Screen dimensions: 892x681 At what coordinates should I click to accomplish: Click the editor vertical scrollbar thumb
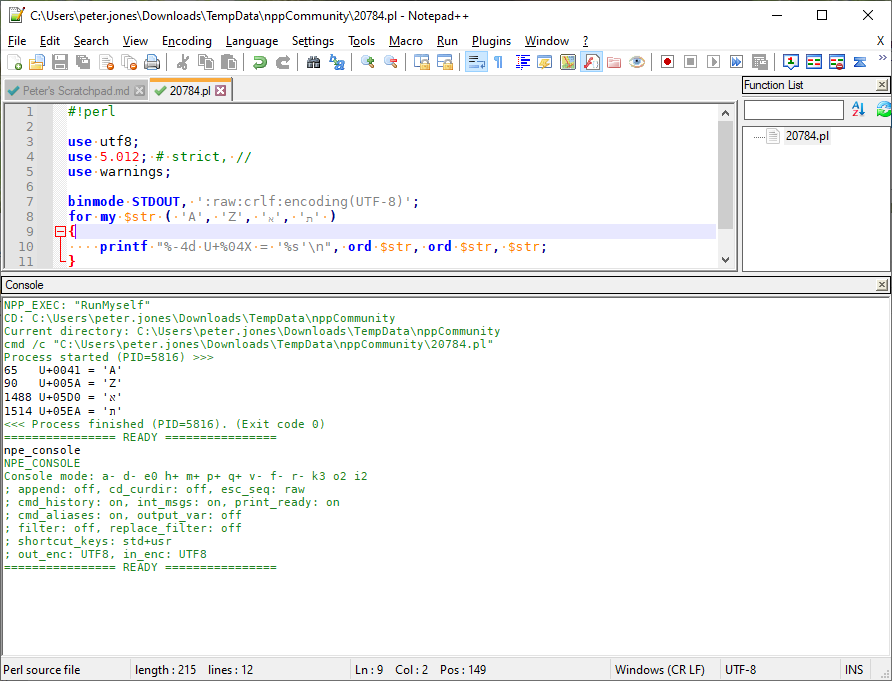pos(725,175)
